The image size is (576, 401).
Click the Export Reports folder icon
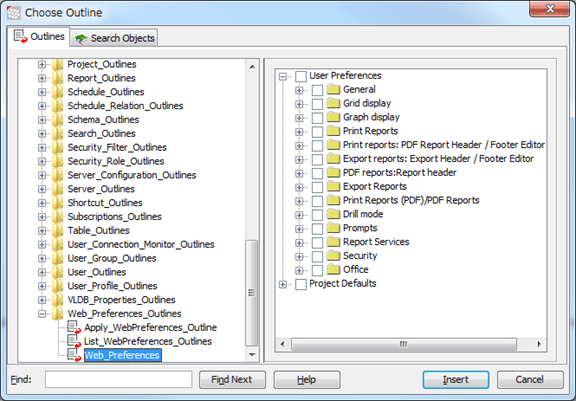(x=333, y=187)
